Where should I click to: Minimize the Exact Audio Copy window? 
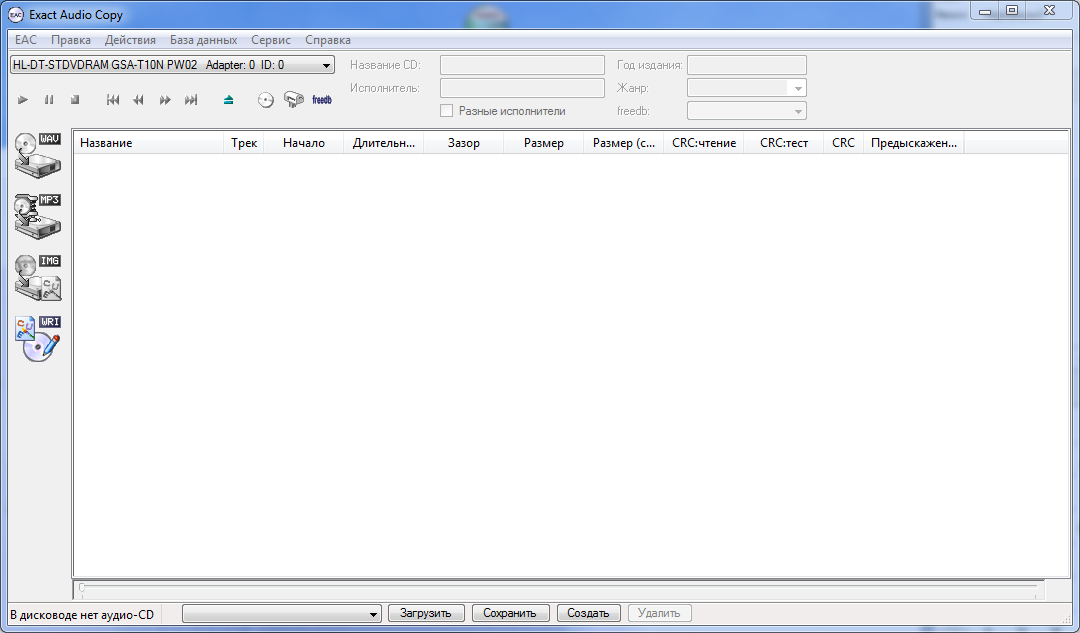point(985,11)
